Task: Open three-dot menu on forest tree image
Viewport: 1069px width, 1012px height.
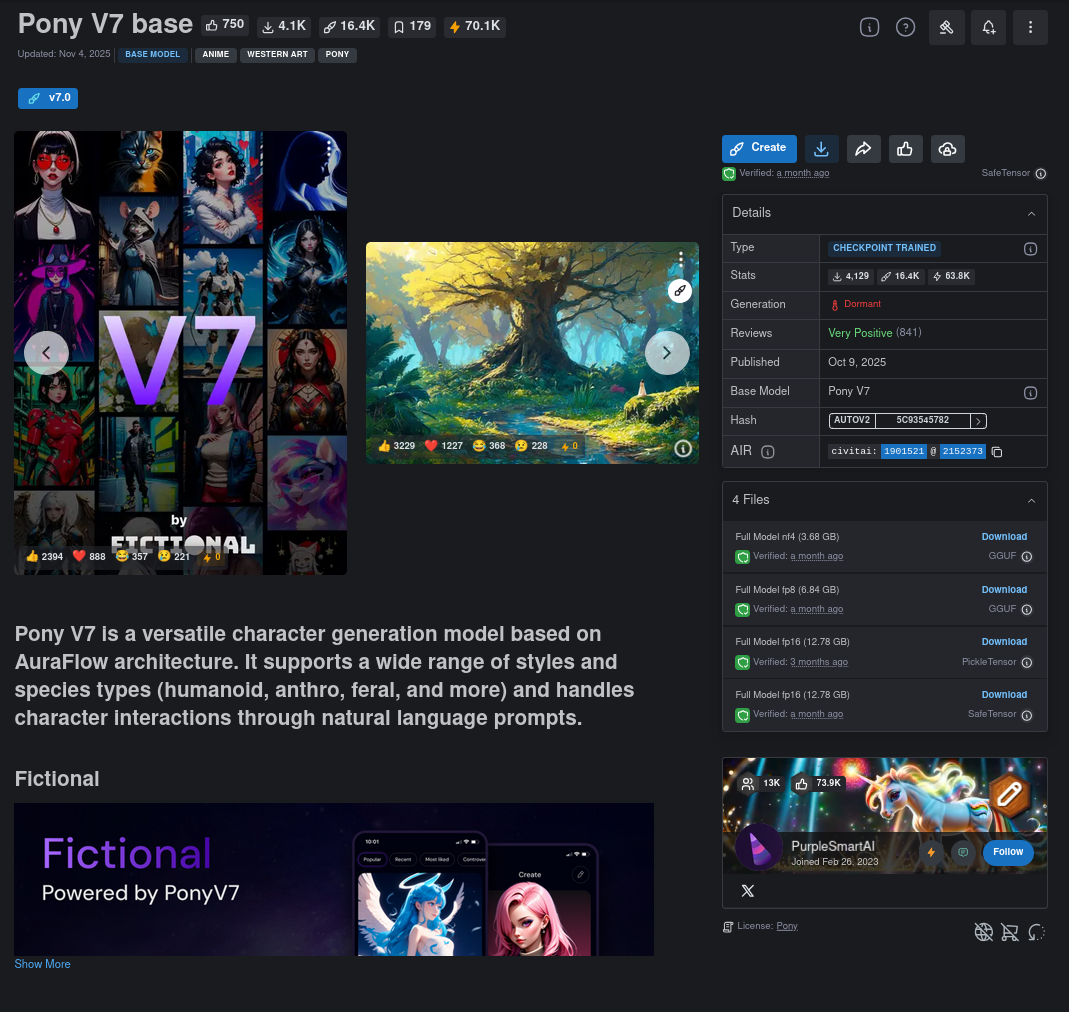Action: [680, 259]
